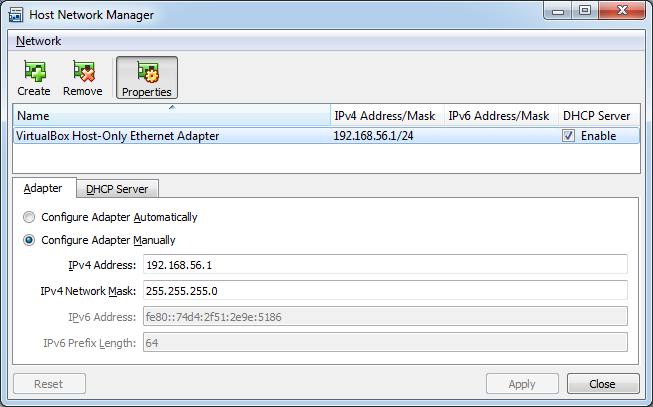Switch to the Adapter tab
The image size is (653, 407).
(43, 188)
